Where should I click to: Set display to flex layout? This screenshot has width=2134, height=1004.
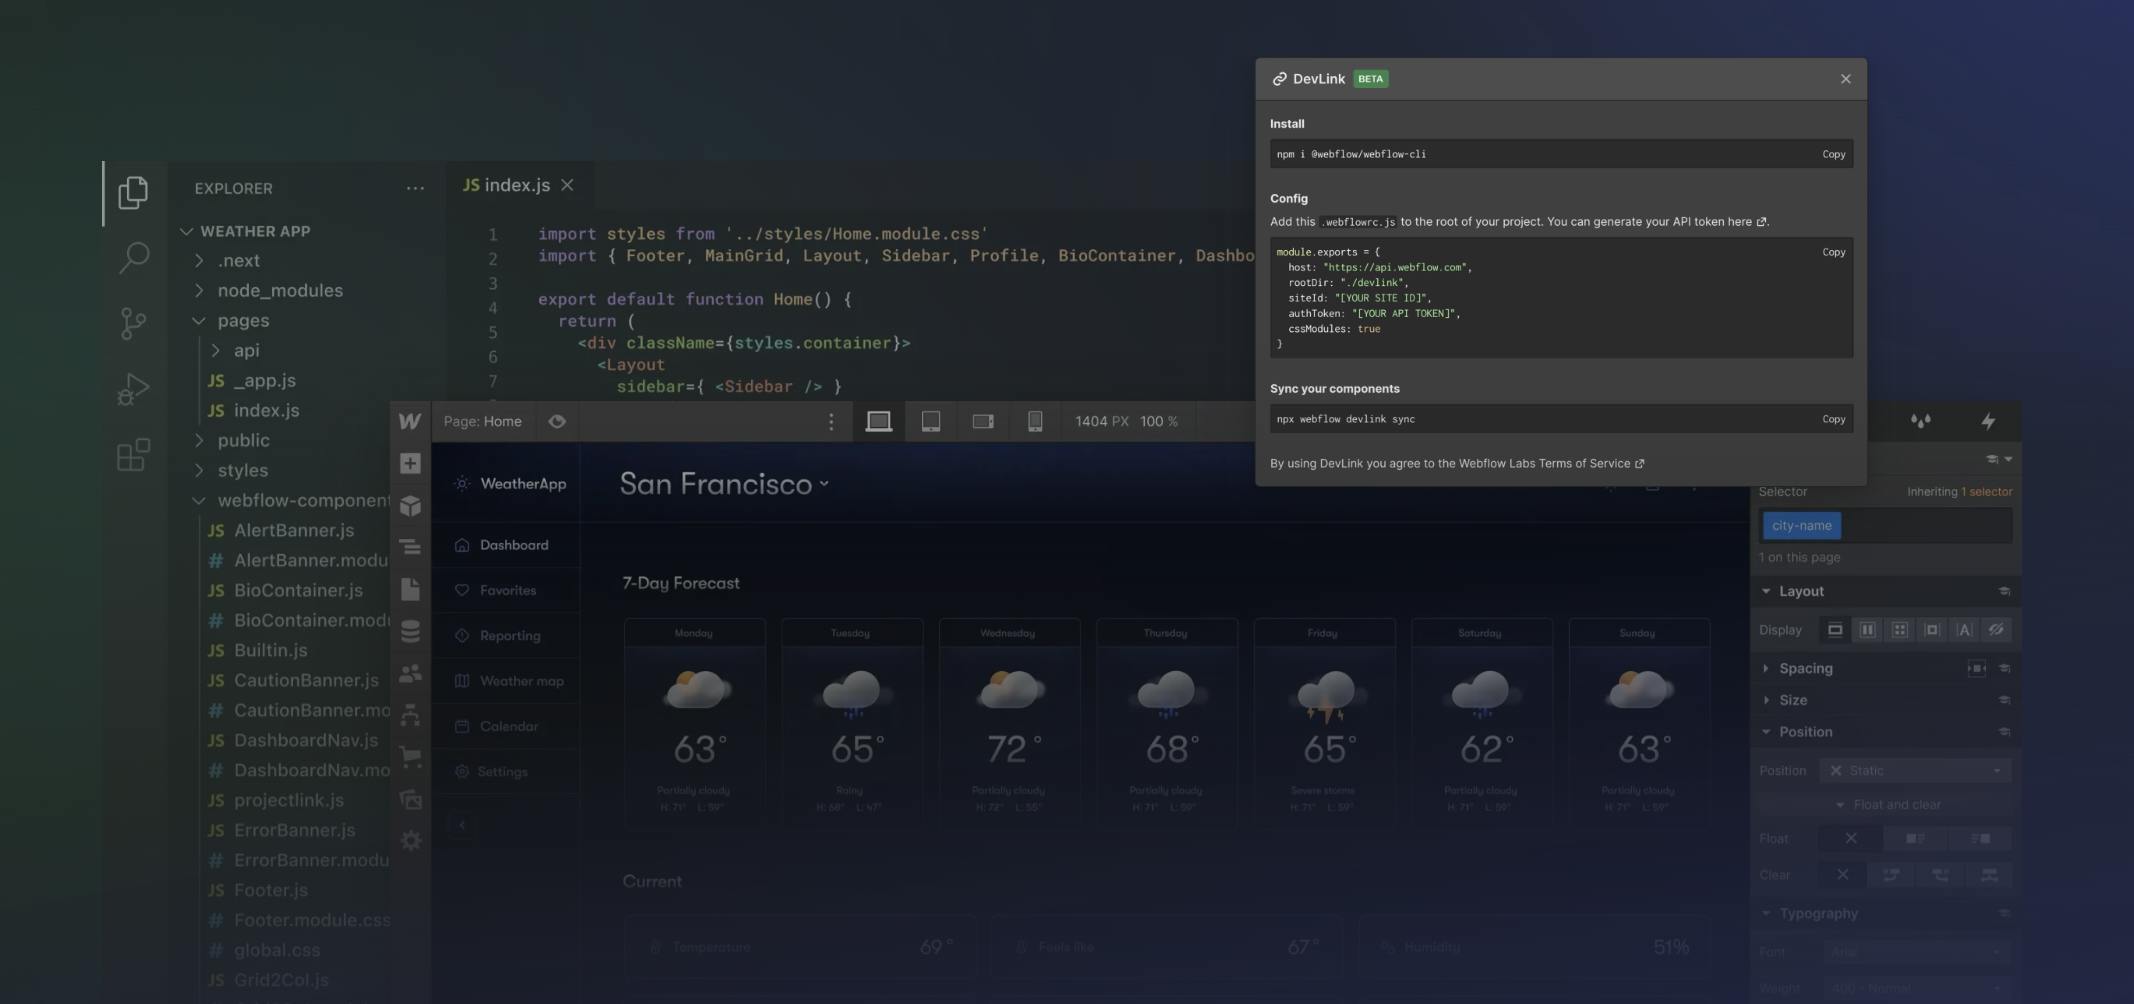click(1867, 630)
